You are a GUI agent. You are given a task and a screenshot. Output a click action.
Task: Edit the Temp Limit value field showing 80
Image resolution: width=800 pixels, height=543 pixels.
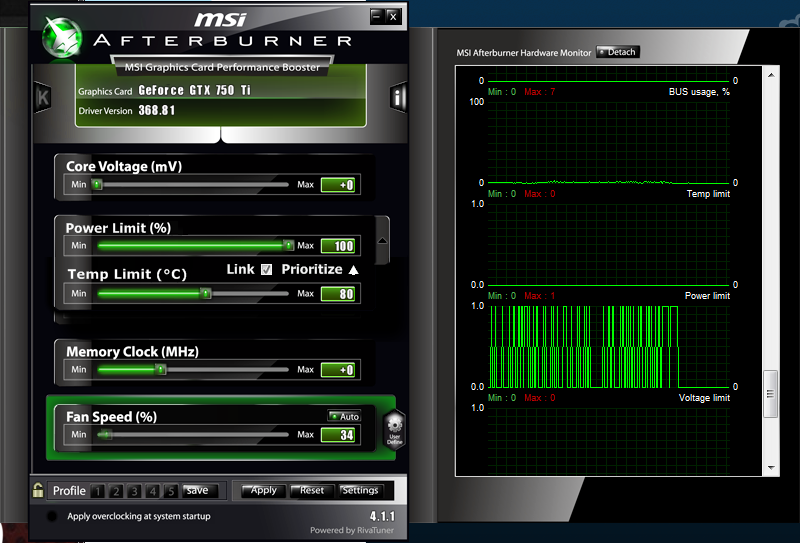(338, 294)
